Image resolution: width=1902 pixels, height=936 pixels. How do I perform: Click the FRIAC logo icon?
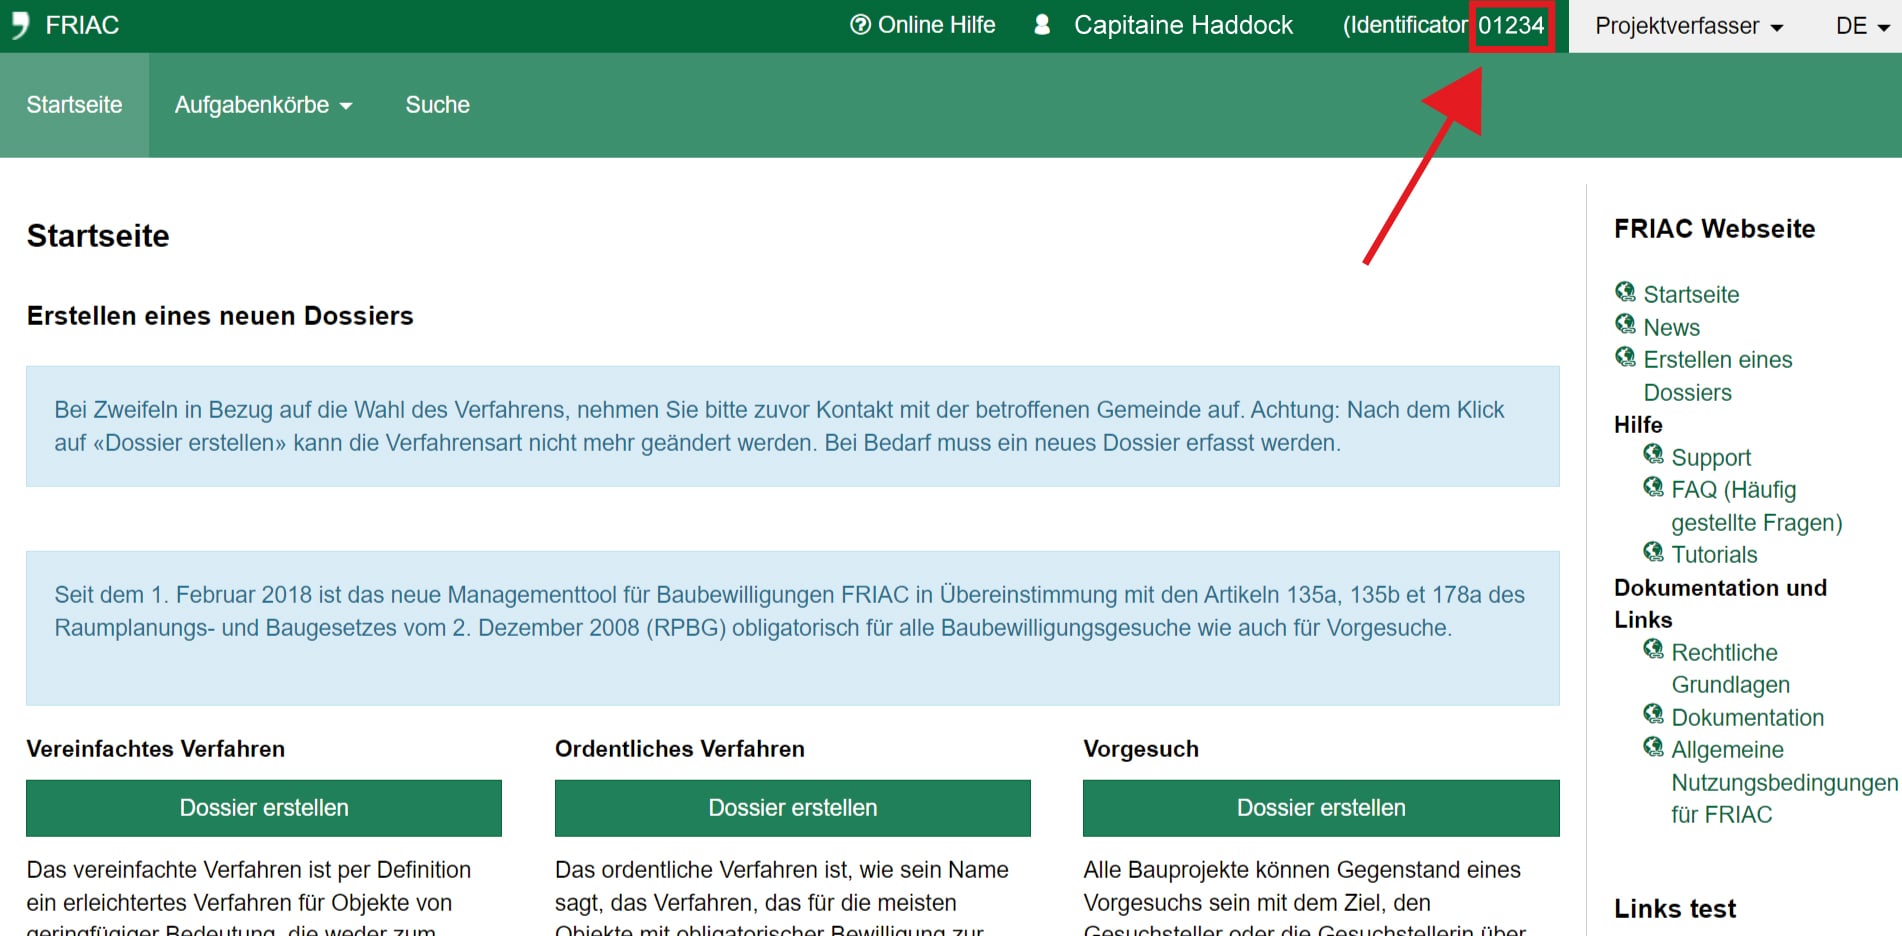pos(20,25)
